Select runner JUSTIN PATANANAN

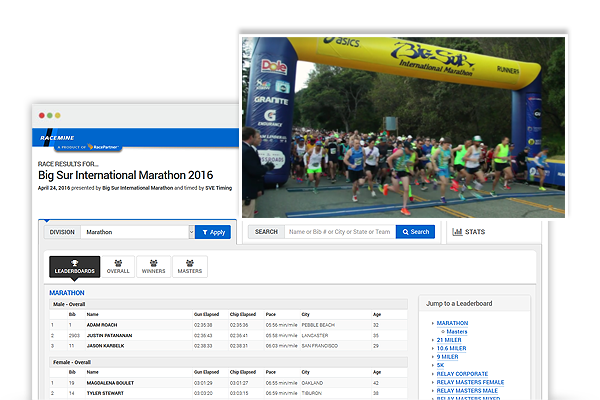[x=109, y=335]
